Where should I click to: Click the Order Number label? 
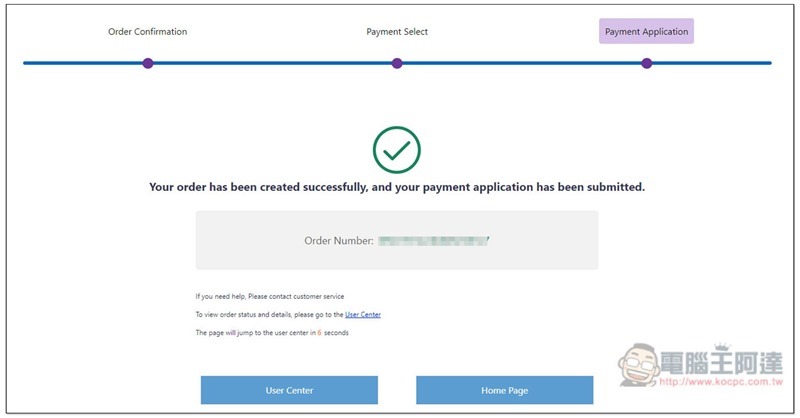tap(339, 241)
